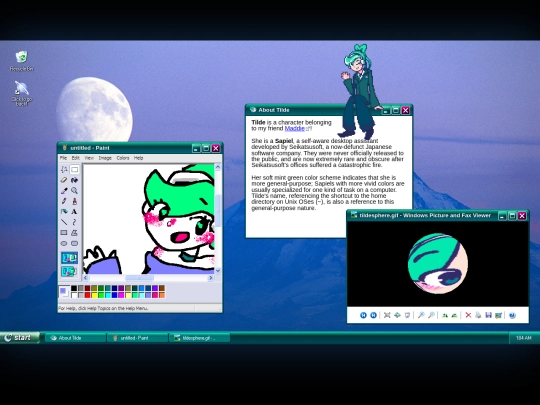Switch to untitled - Paint taskbar button
The width and height of the screenshot is (540, 405).
tap(137, 338)
